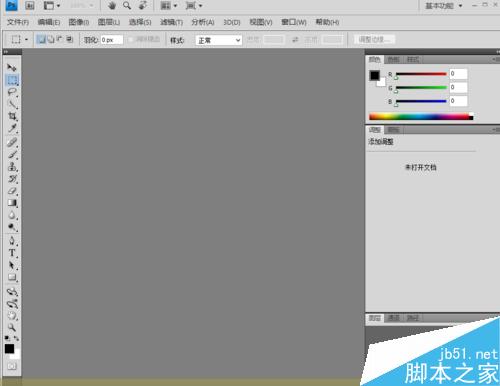Screen dimensions: 500x386
Task: Click the Rotate View tool in the application bar
Action: (x=143, y=5)
